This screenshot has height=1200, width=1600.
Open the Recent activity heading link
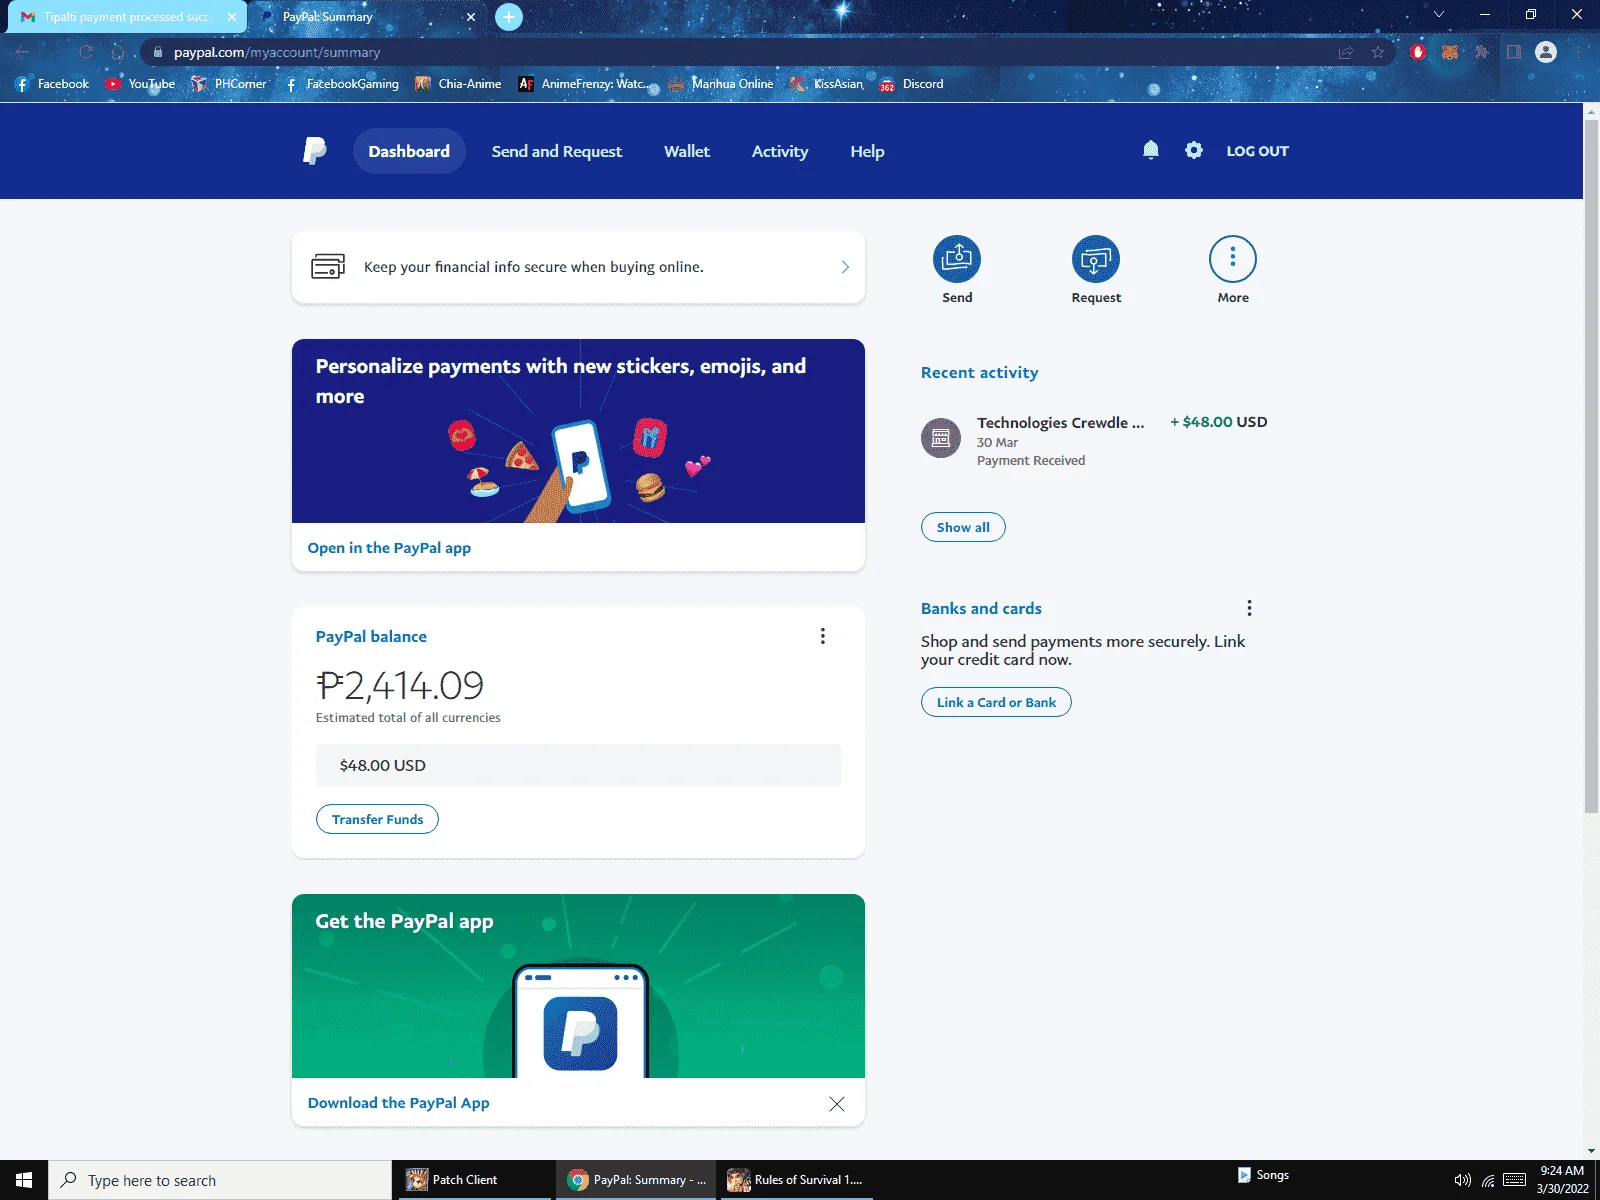(980, 372)
